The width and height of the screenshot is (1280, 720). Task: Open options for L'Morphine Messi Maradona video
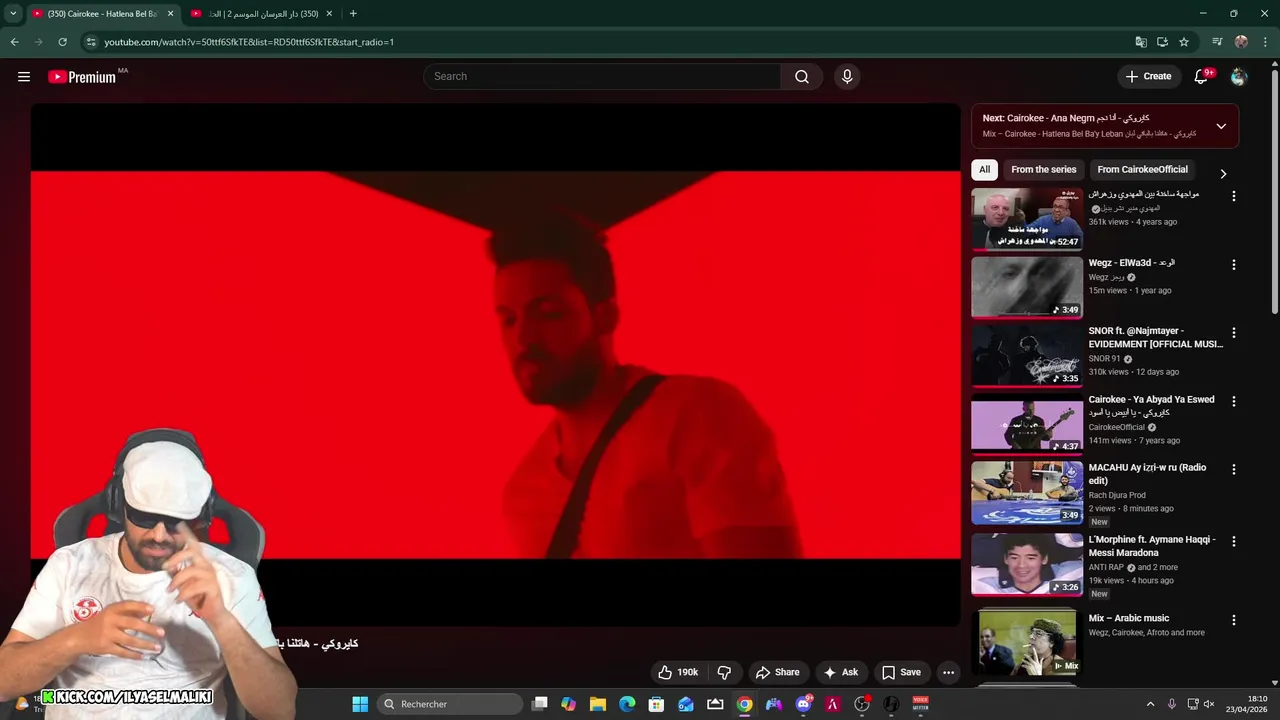pos(1234,541)
